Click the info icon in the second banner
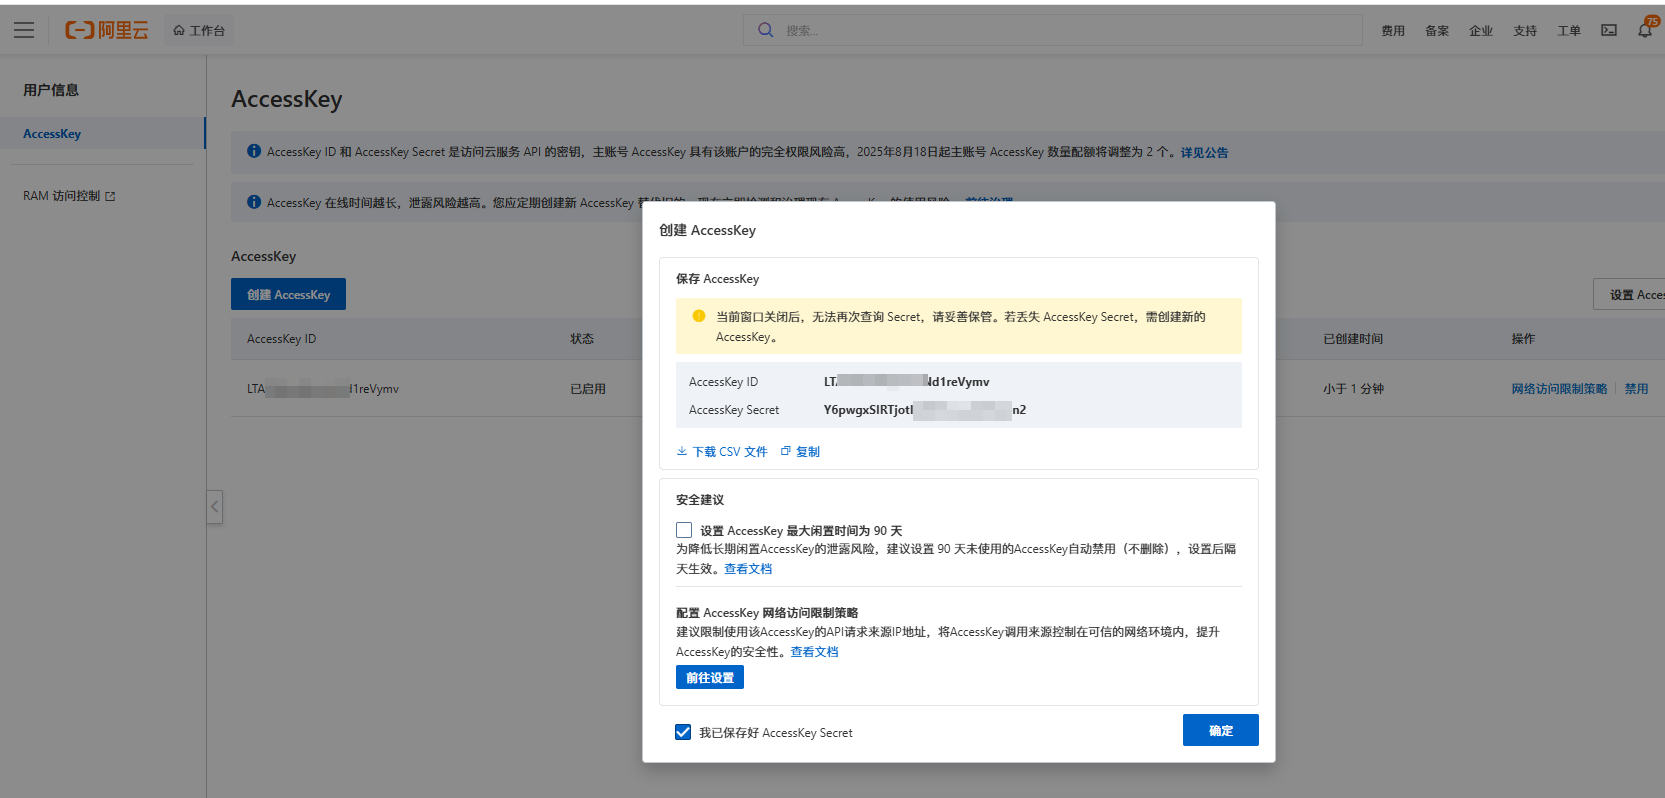 [x=254, y=202]
